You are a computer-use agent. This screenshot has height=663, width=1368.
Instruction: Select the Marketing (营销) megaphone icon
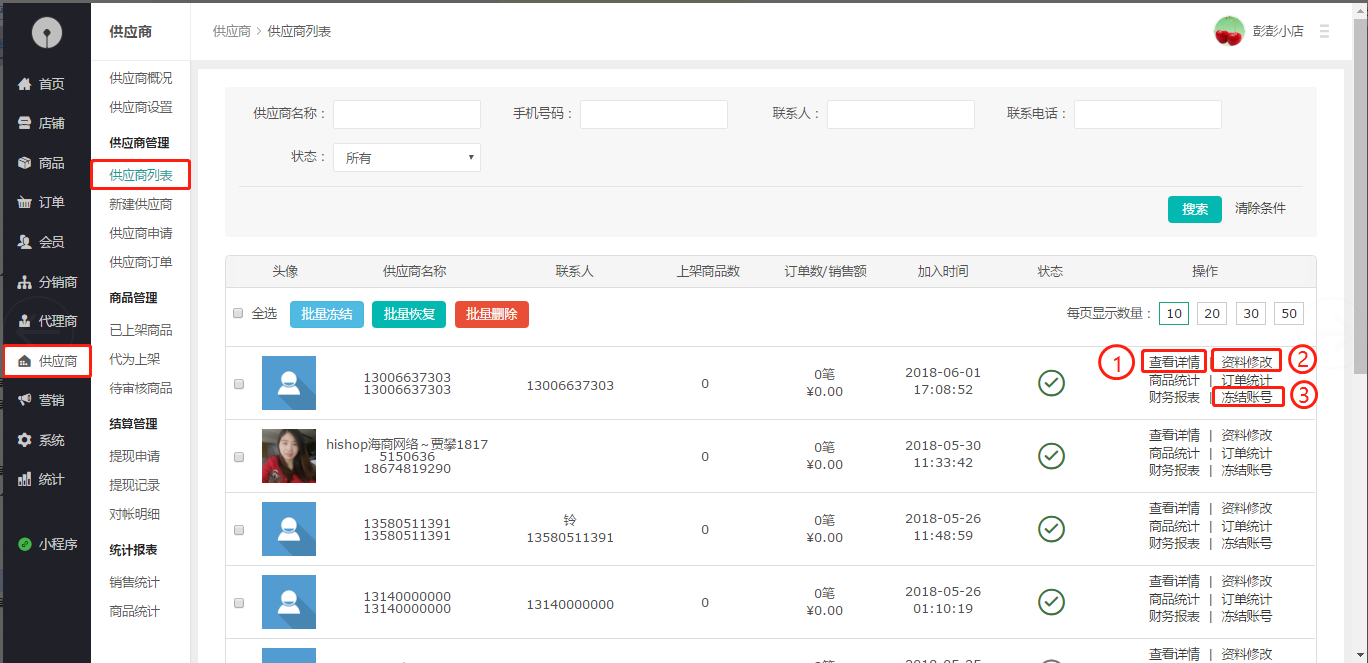coord(25,400)
